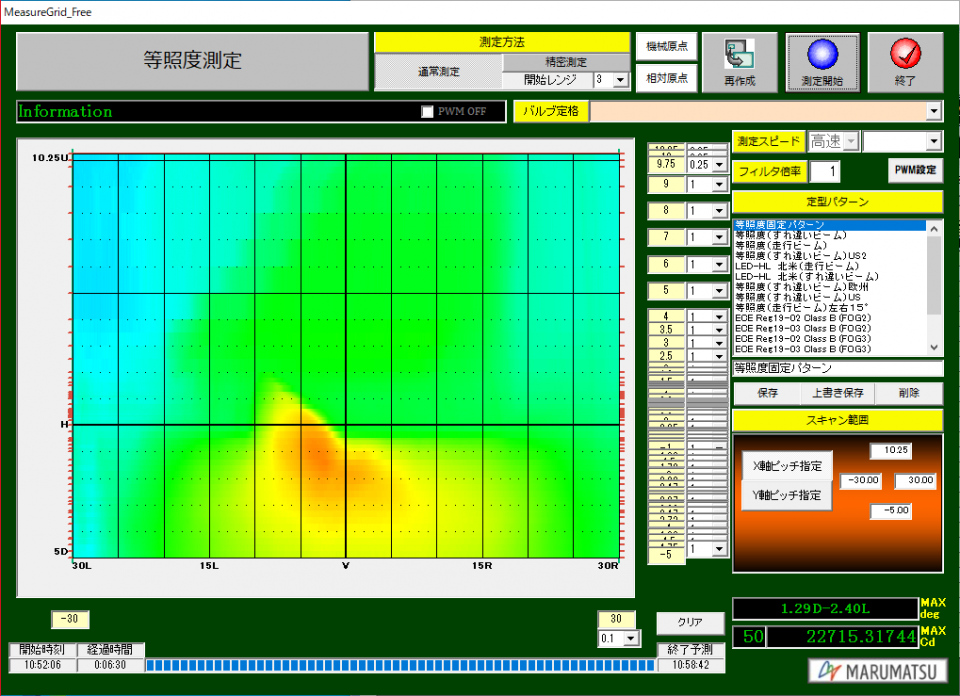Click the 終了 red checkmark exit button
The height and width of the screenshot is (696, 960).
pyautogui.click(x=905, y=62)
